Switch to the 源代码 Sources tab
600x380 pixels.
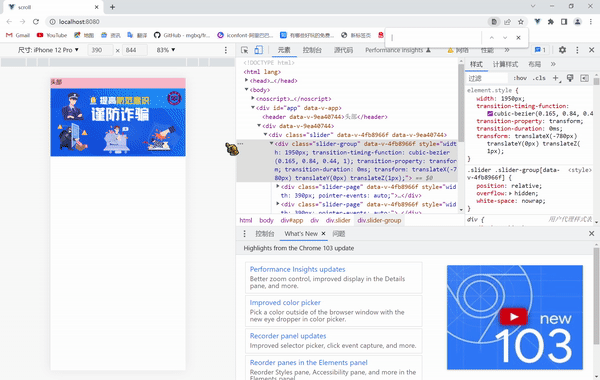tap(343, 50)
